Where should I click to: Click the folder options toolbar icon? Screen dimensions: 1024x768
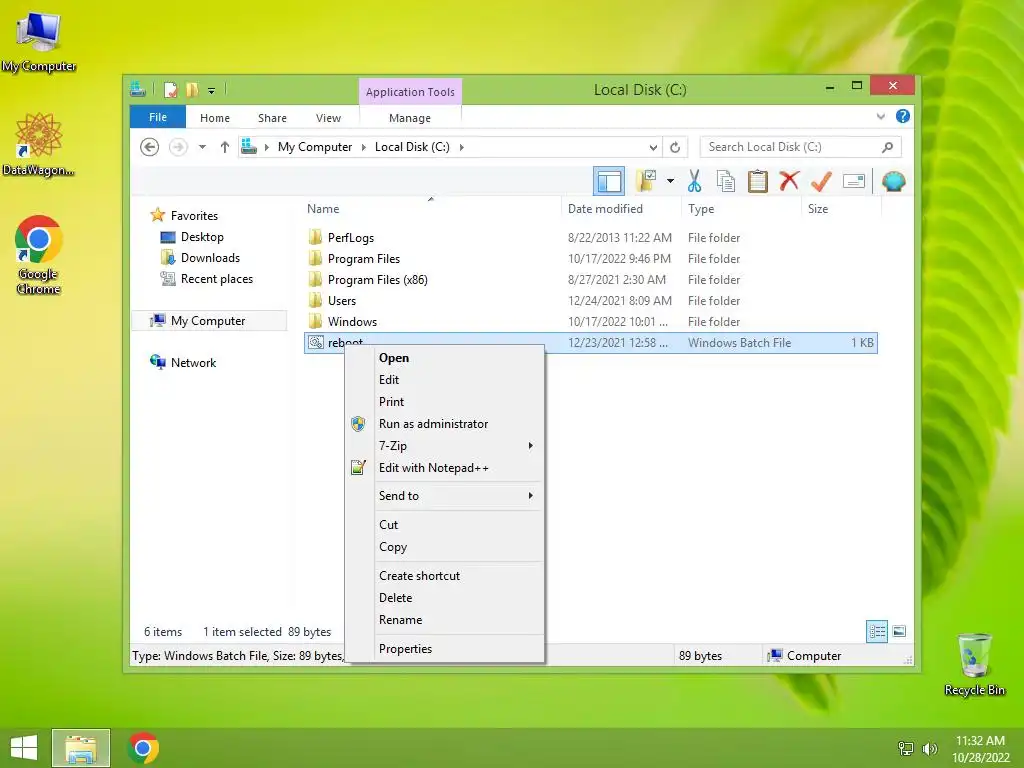pos(646,181)
